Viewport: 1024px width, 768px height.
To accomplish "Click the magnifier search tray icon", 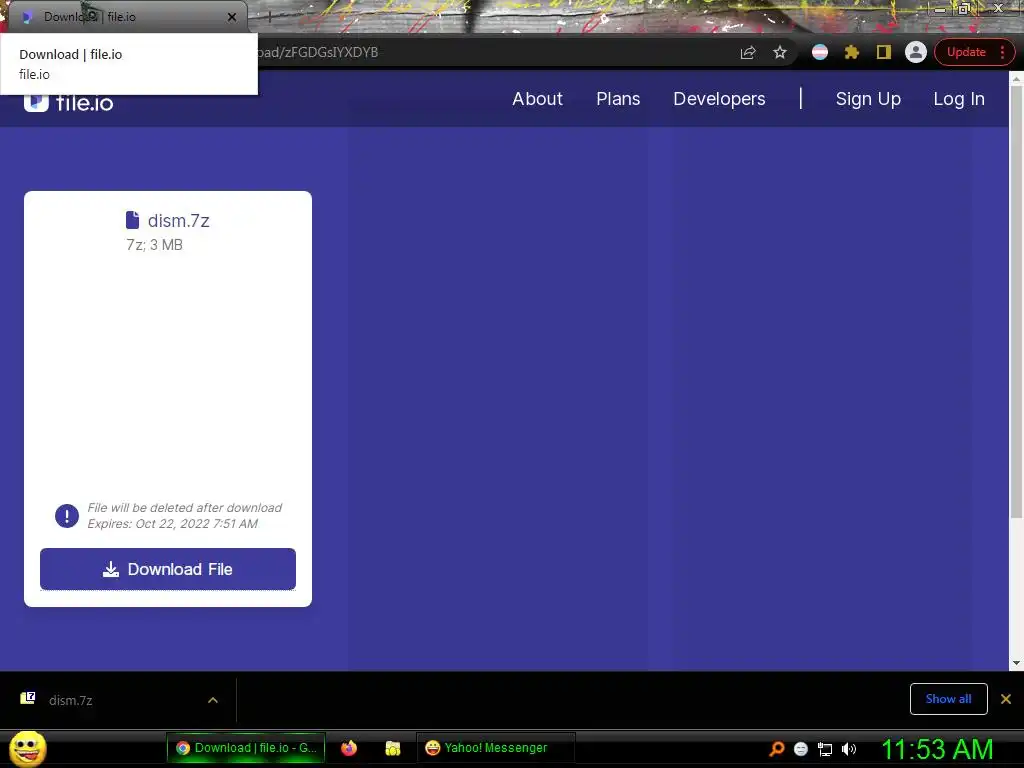I will (776, 748).
